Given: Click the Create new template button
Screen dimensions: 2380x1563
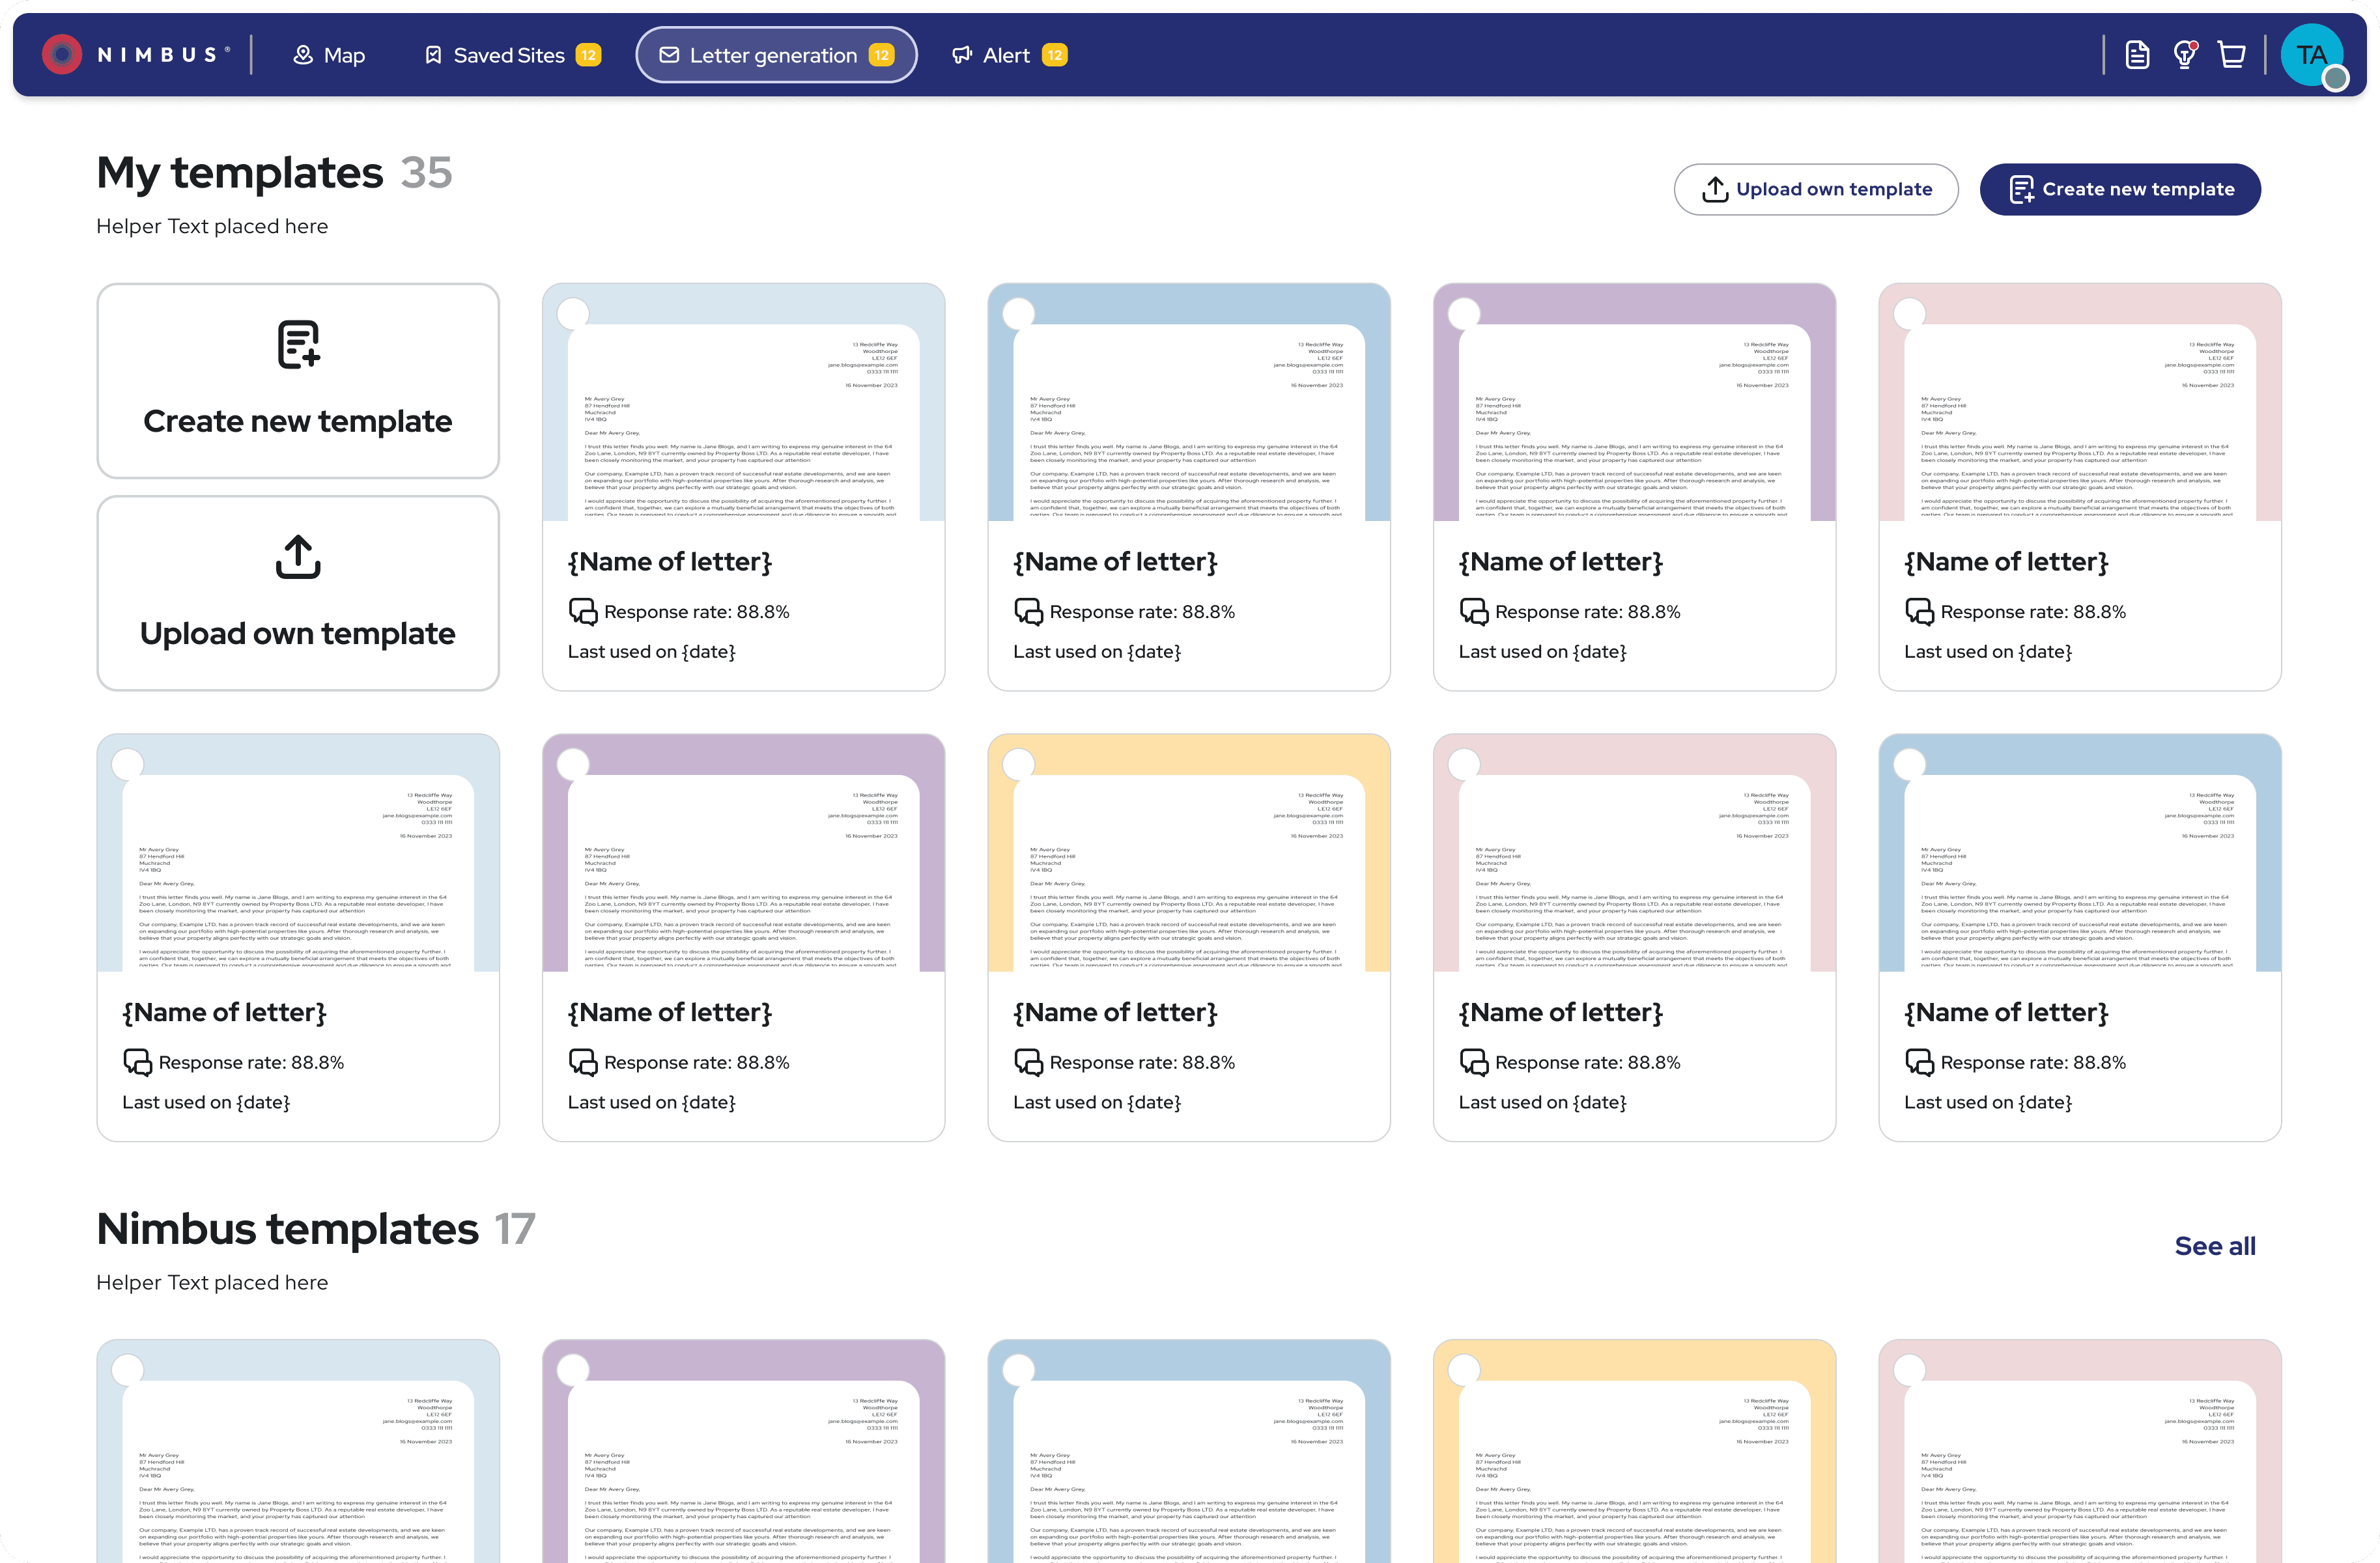Looking at the screenshot, I should click(x=2120, y=188).
